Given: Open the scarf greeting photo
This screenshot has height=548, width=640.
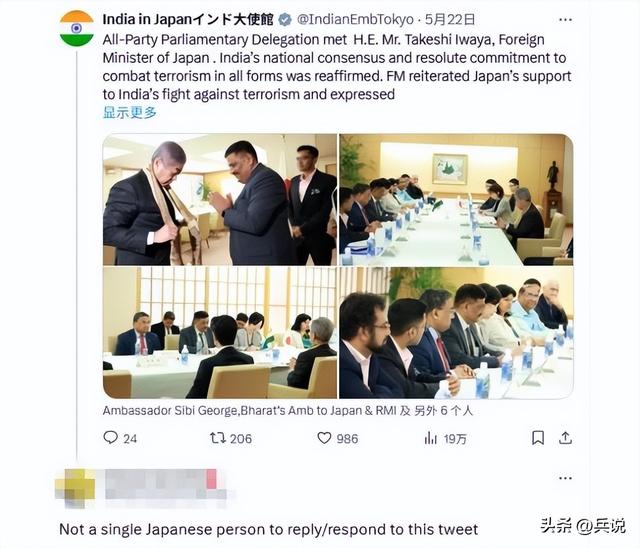Looking at the screenshot, I should point(220,200).
